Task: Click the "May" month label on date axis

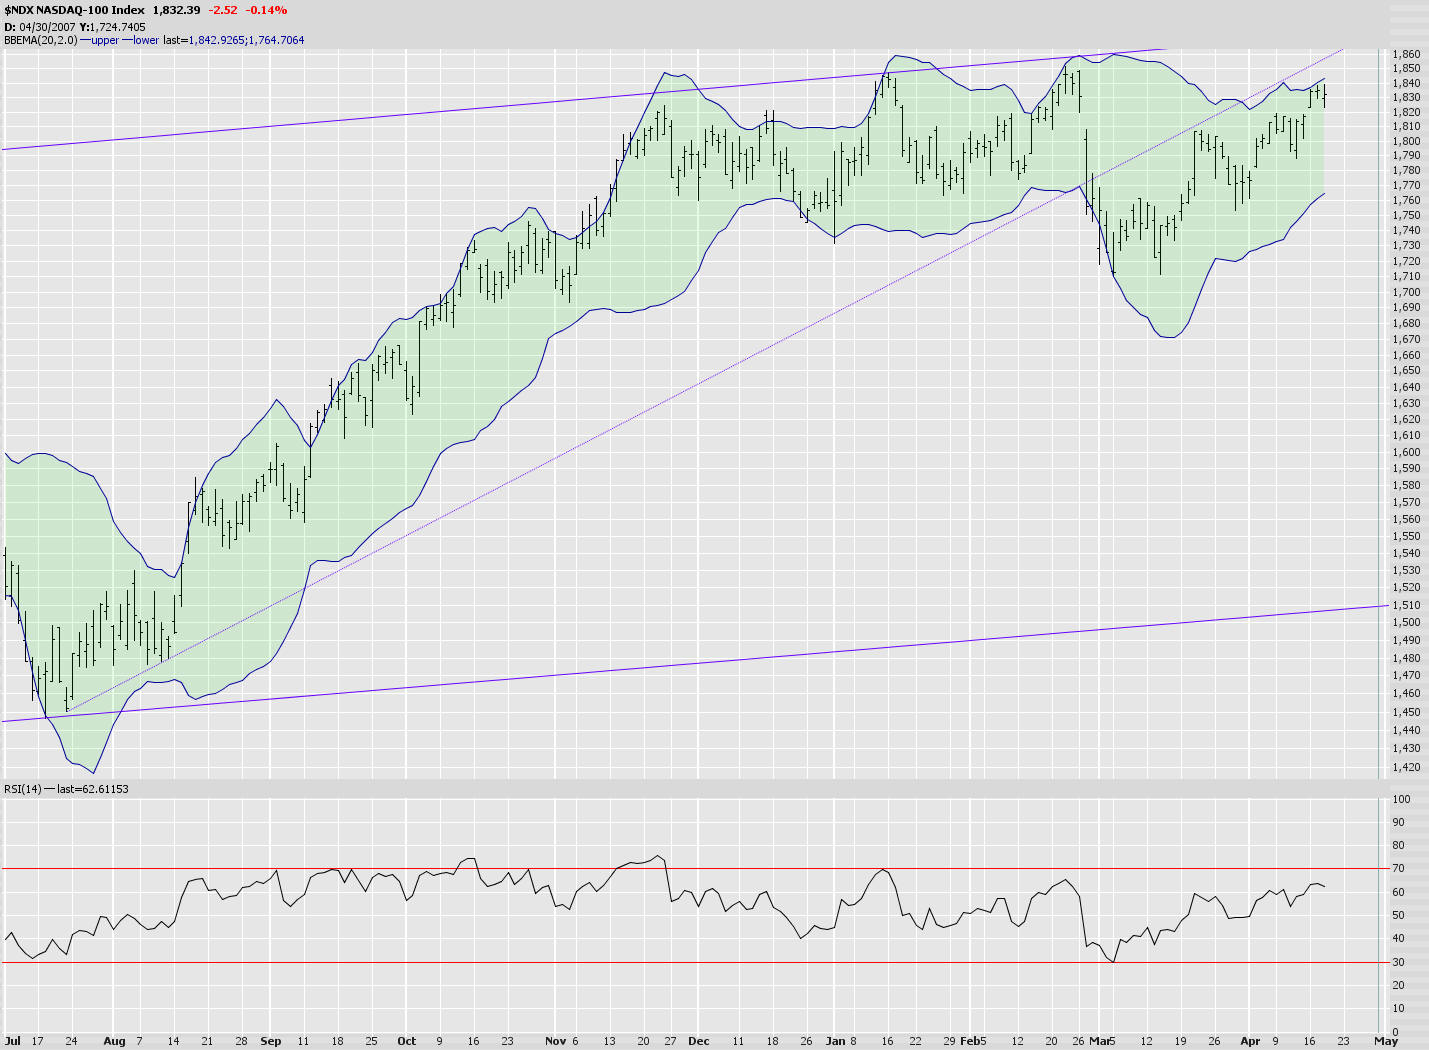Action: (1386, 1041)
